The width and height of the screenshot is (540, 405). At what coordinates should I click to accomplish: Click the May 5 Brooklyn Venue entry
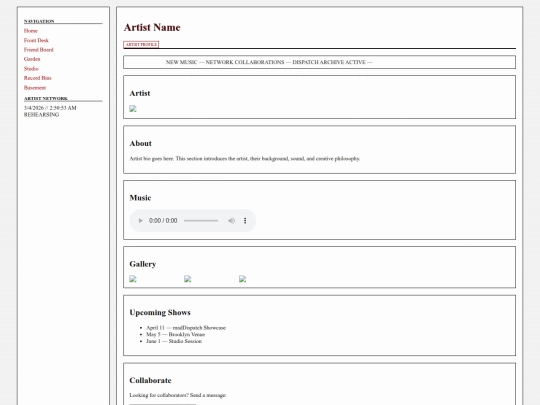point(175,334)
